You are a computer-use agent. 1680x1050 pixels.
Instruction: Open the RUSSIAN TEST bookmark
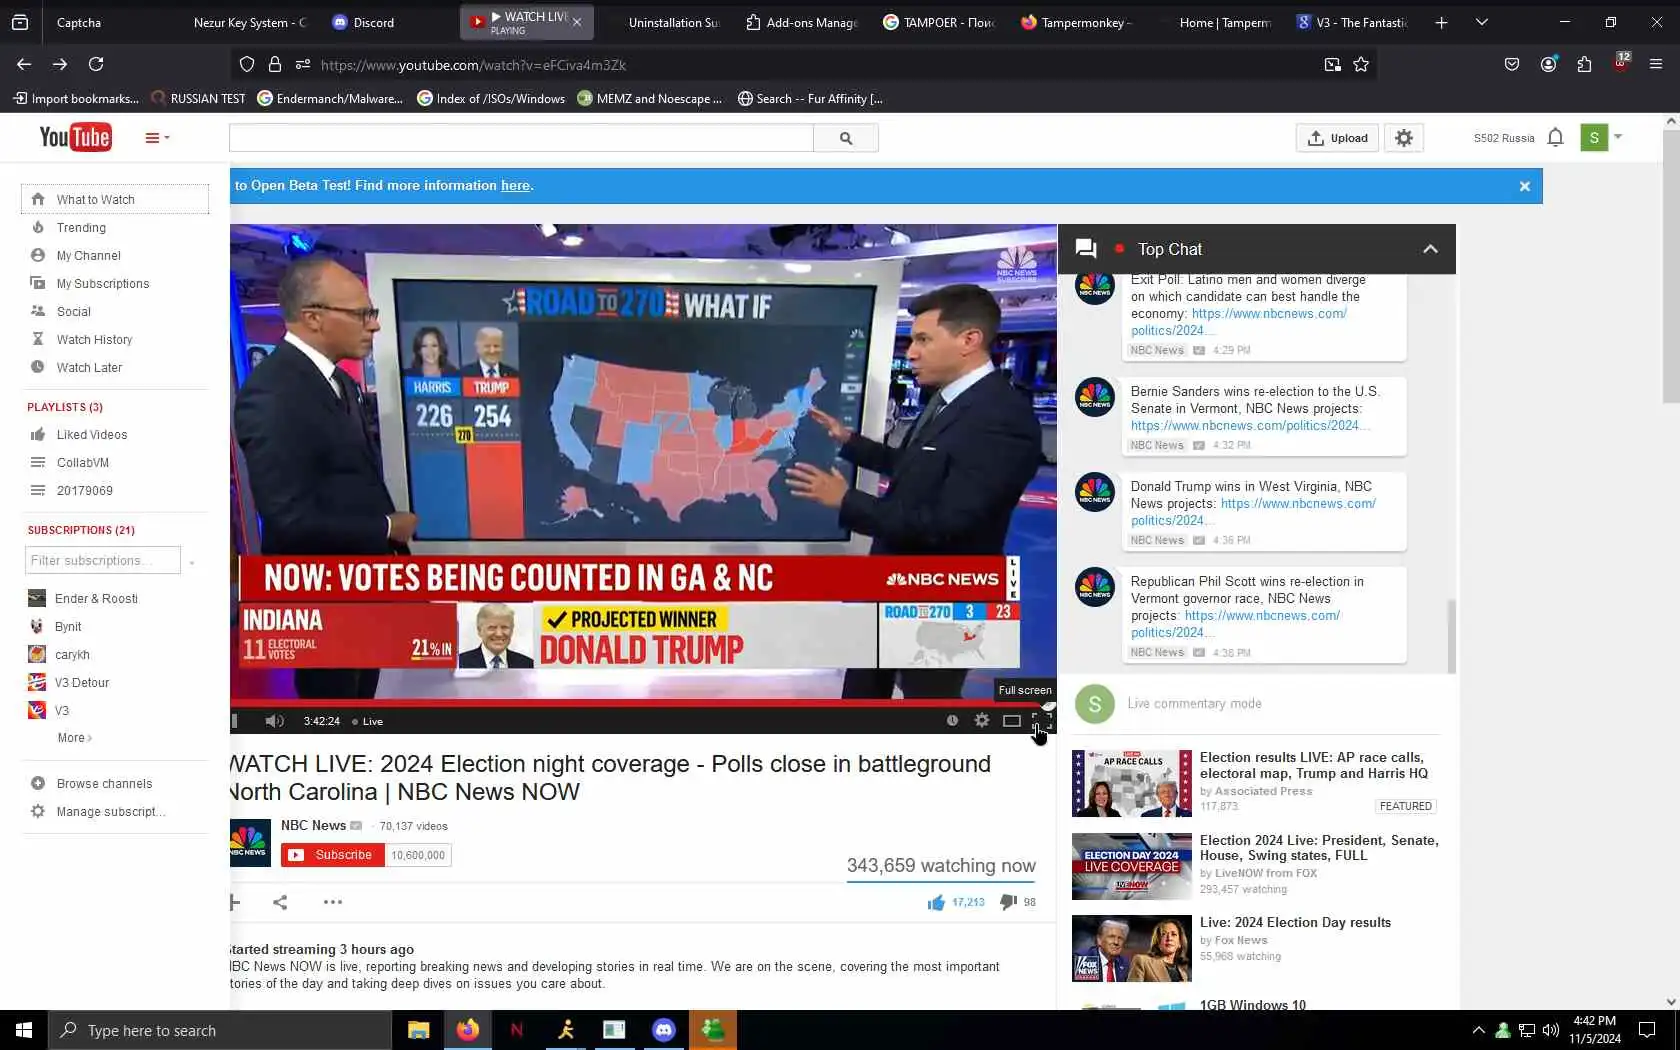coord(198,98)
